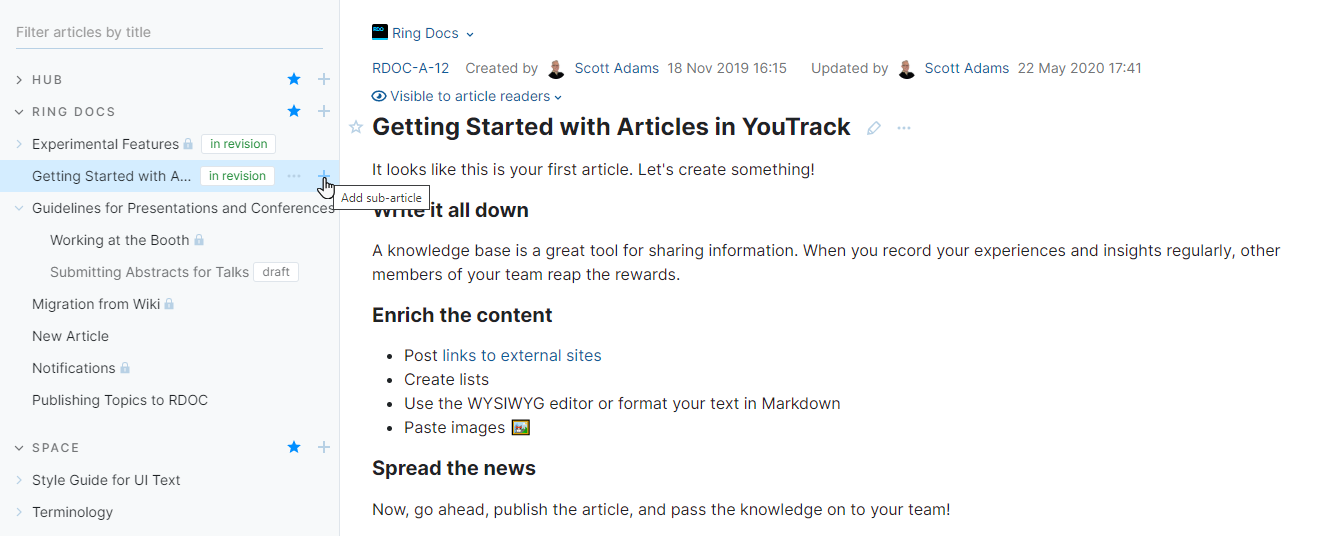
Task: Expand the HUB project tree
Action: (x=19, y=80)
